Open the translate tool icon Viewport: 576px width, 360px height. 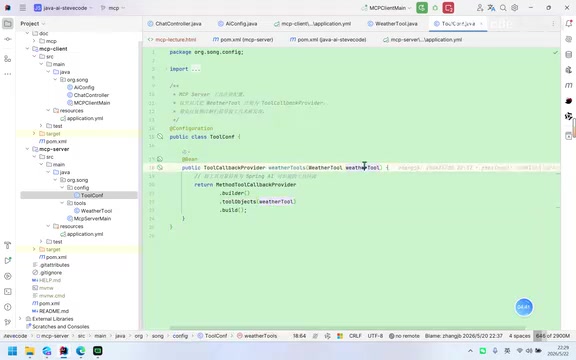(x=492, y=8)
